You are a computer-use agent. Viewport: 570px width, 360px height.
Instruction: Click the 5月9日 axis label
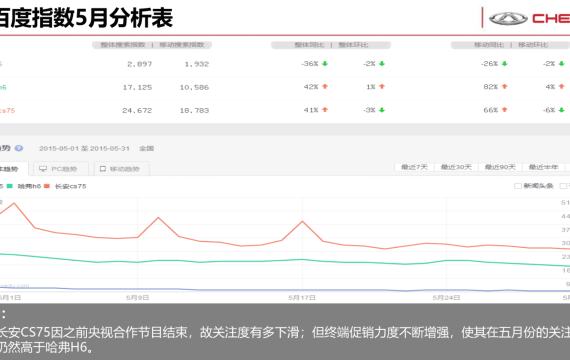pos(137,297)
